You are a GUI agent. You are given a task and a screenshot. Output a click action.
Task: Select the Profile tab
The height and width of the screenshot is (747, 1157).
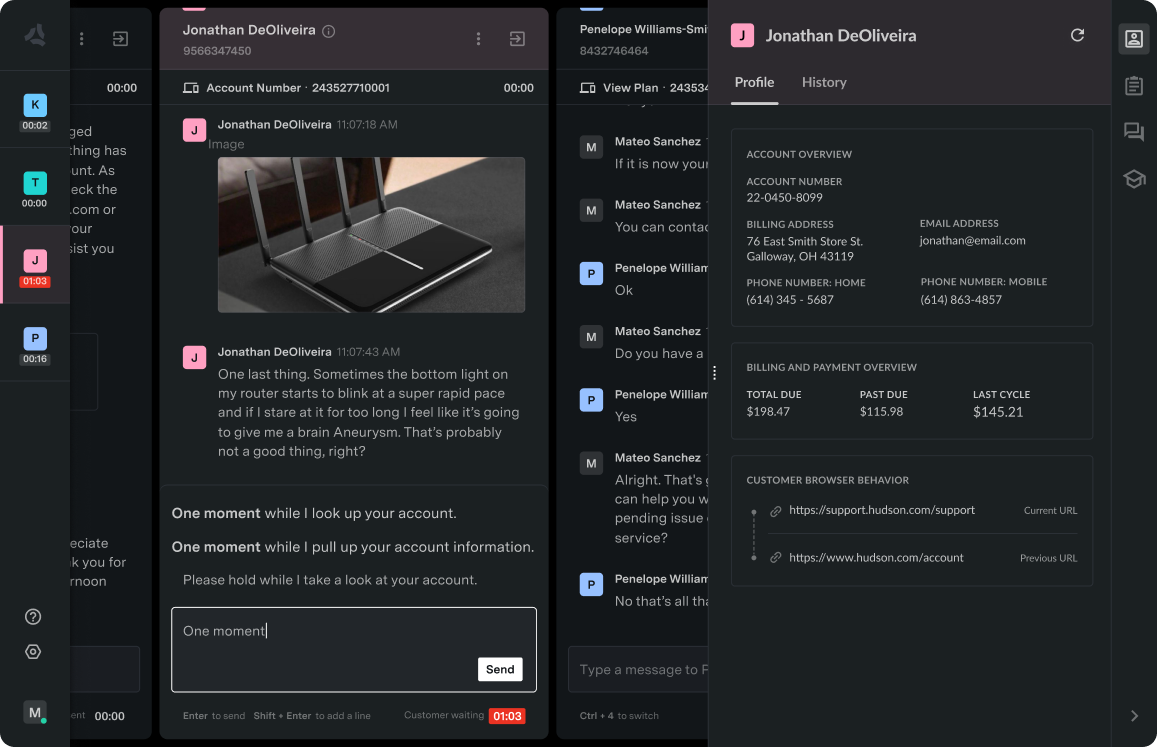click(x=754, y=82)
